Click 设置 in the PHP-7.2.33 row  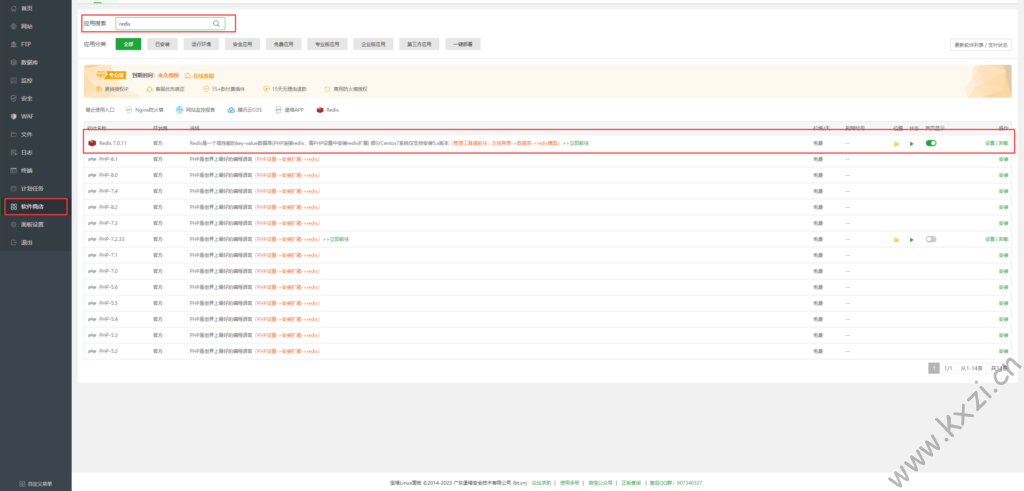click(990, 239)
